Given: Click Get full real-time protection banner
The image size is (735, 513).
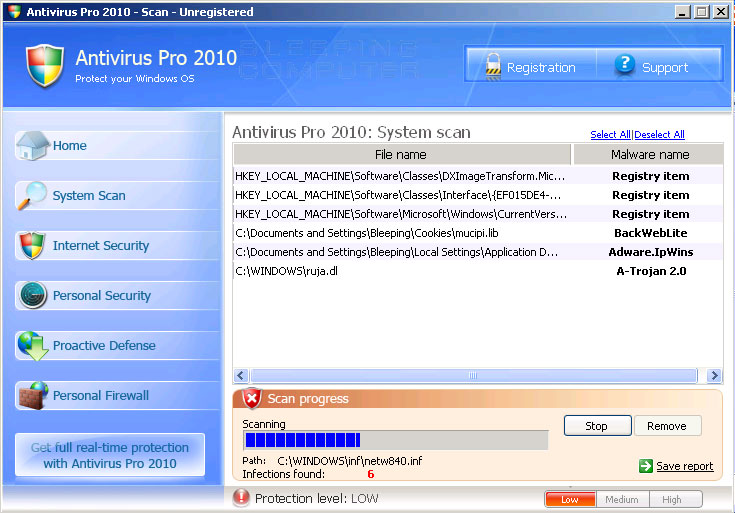Looking at the screenshot, I should click(110, 455).
